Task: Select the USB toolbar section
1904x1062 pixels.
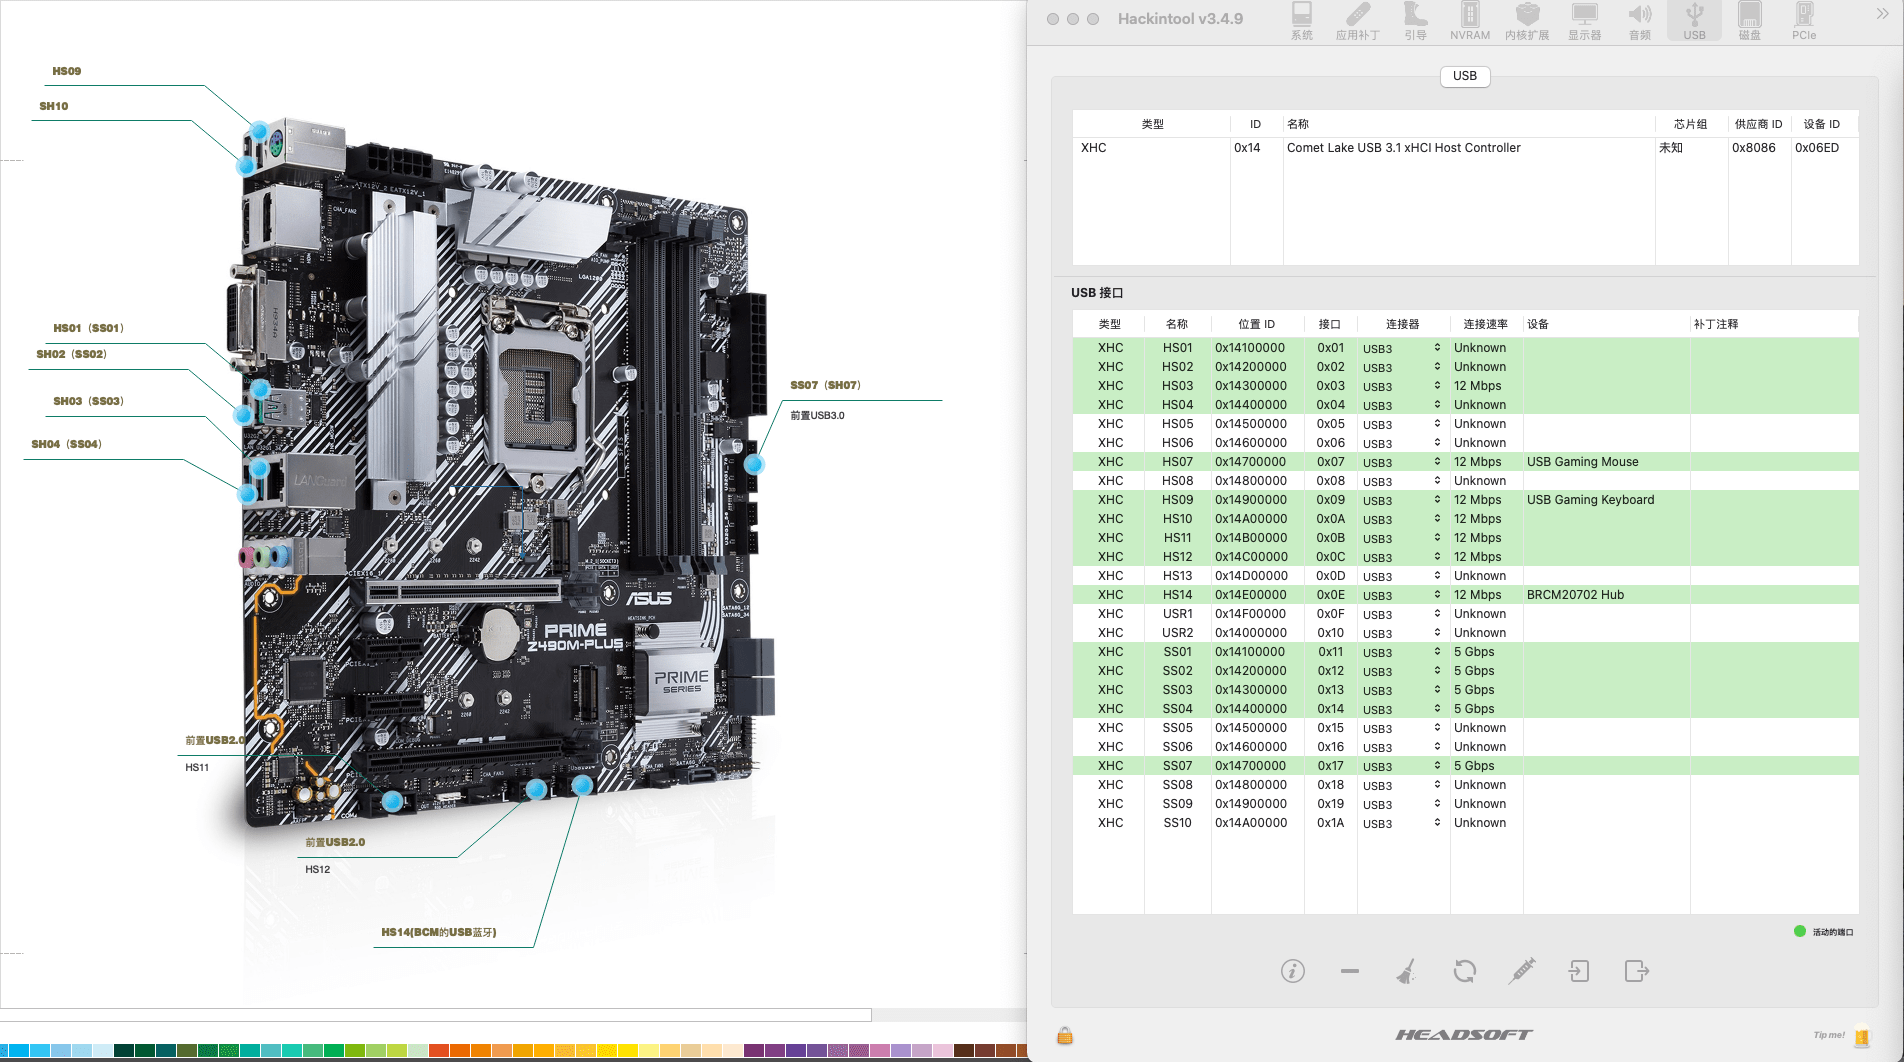Action: [1694, 21]
